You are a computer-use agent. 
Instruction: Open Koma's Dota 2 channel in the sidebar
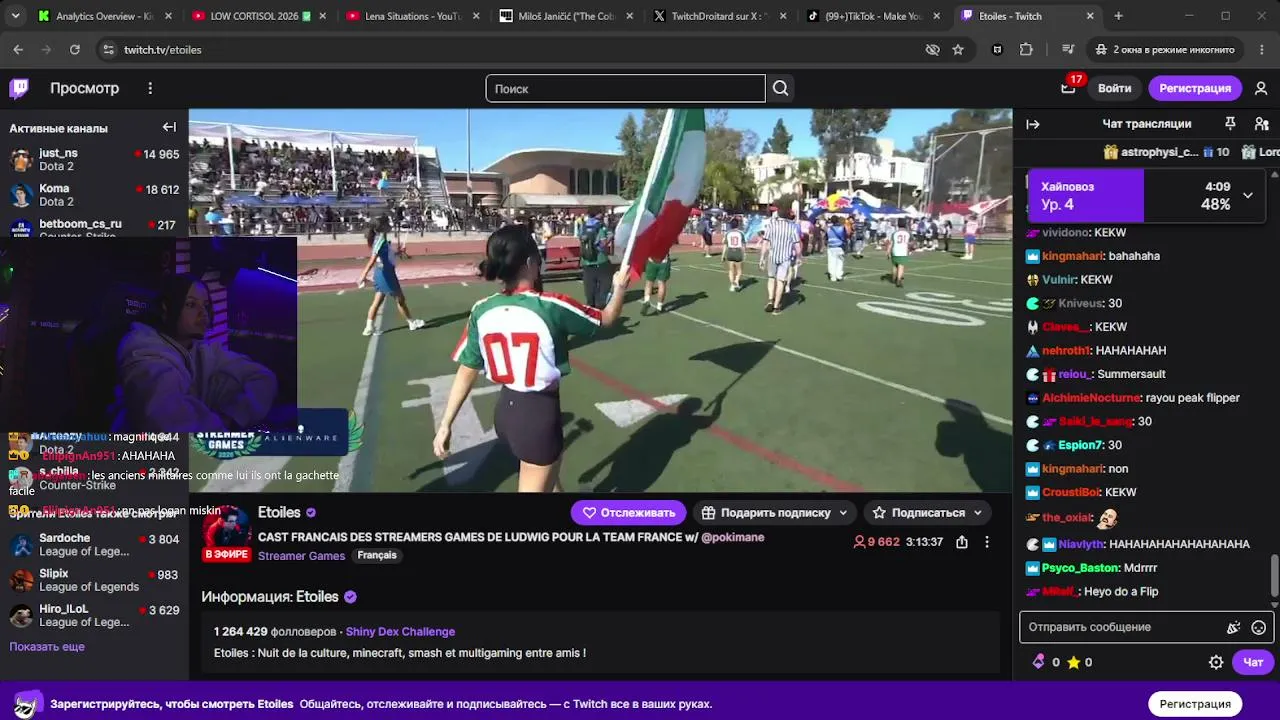[94, 195]
